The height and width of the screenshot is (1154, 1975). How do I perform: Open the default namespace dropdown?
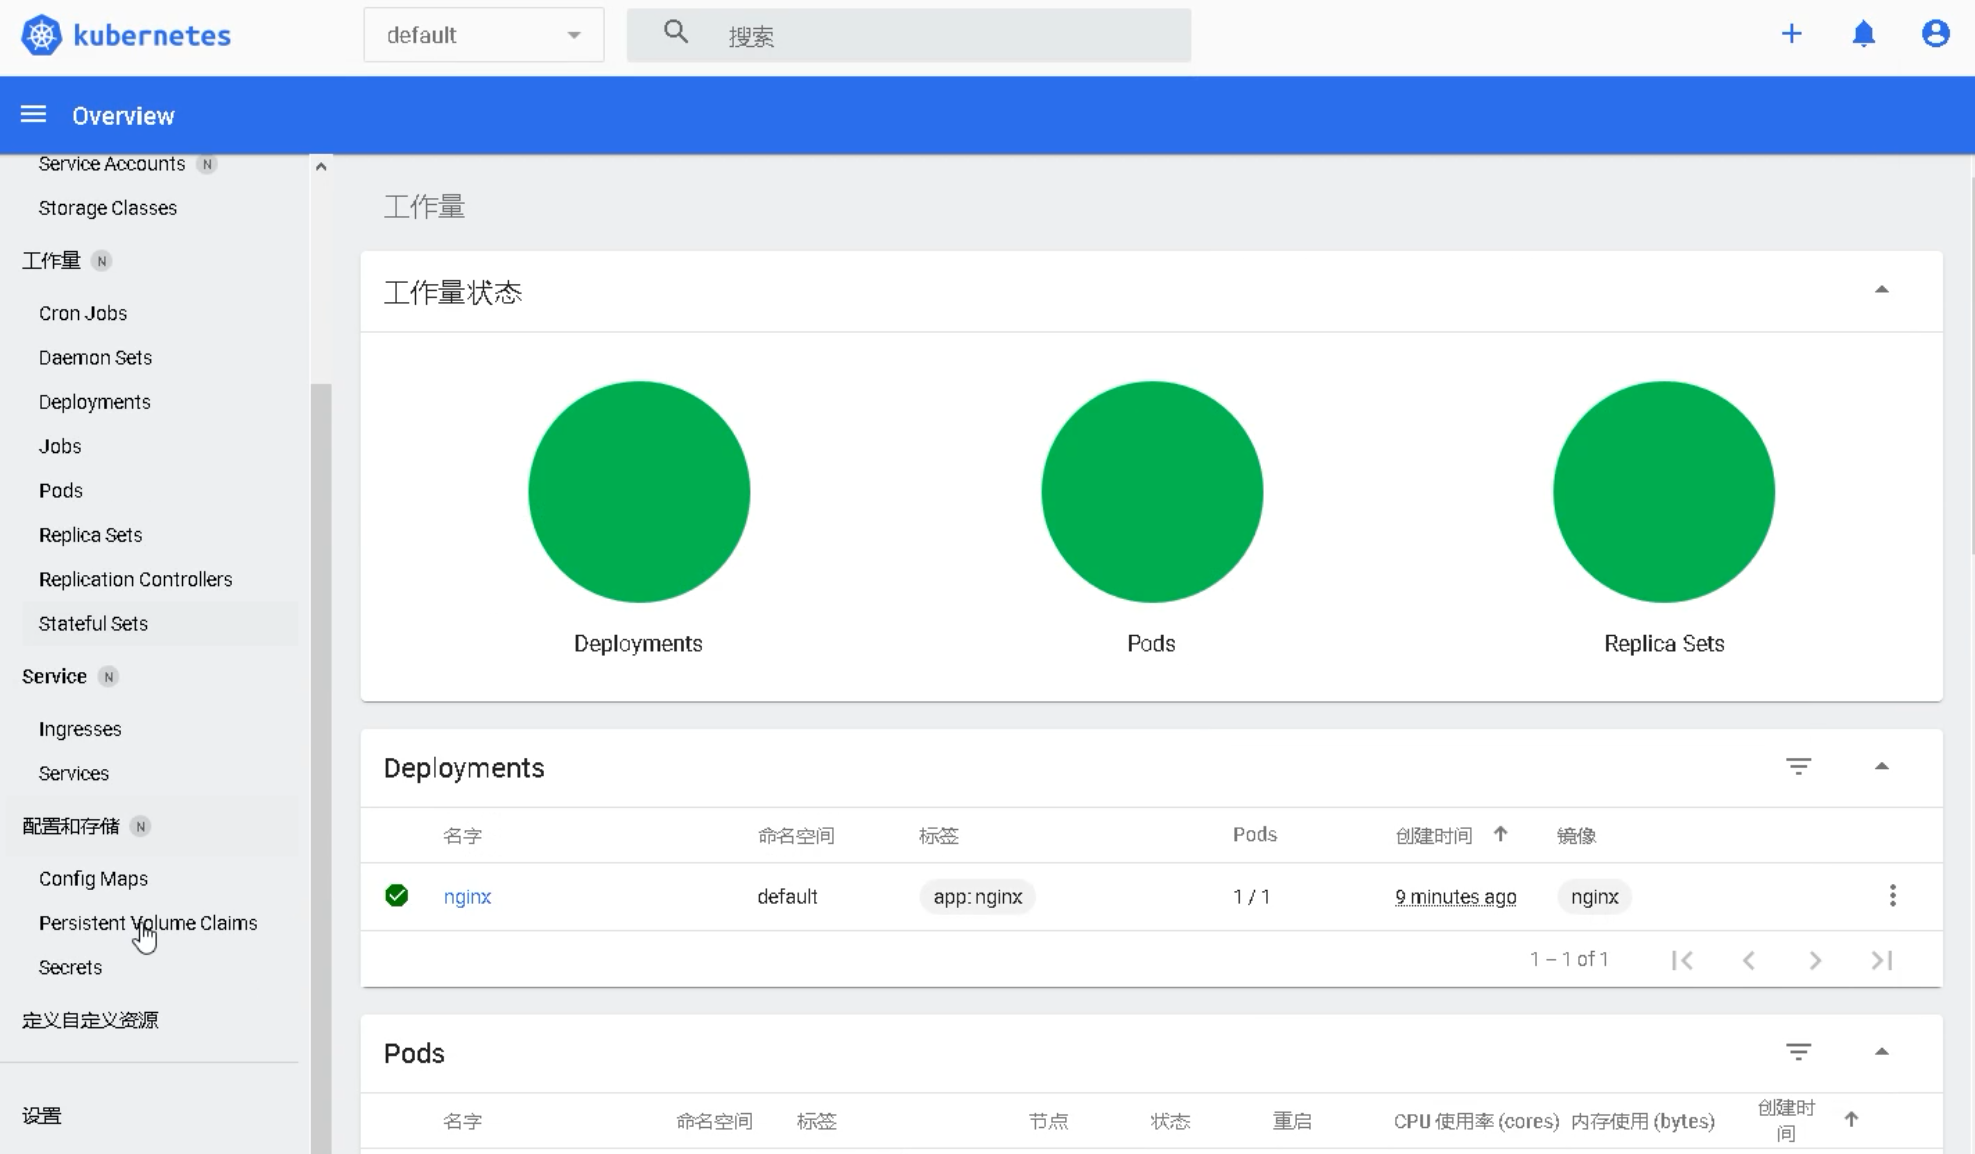483,34
